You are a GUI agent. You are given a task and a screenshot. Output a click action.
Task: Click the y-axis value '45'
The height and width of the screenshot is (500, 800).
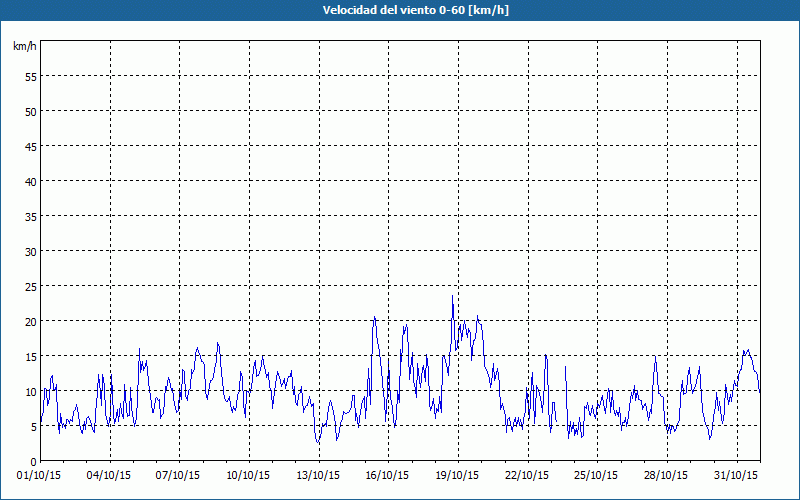point(31,147)
